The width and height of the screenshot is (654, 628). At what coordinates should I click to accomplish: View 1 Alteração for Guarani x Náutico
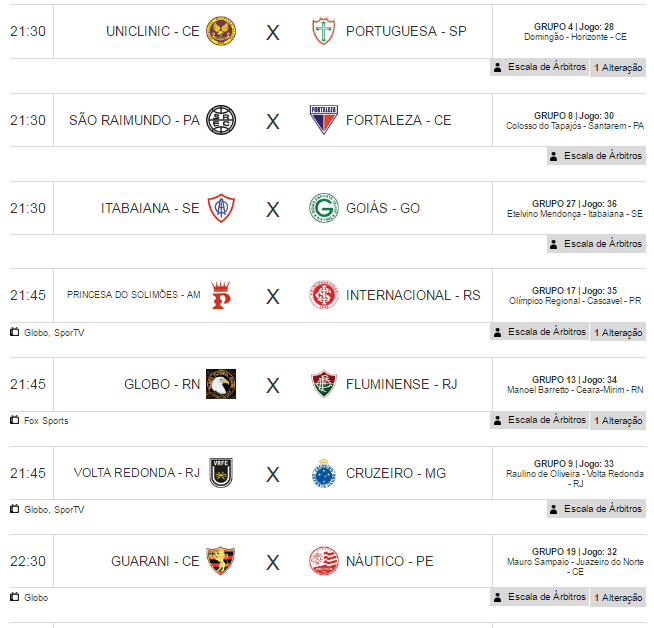[618, 598]
